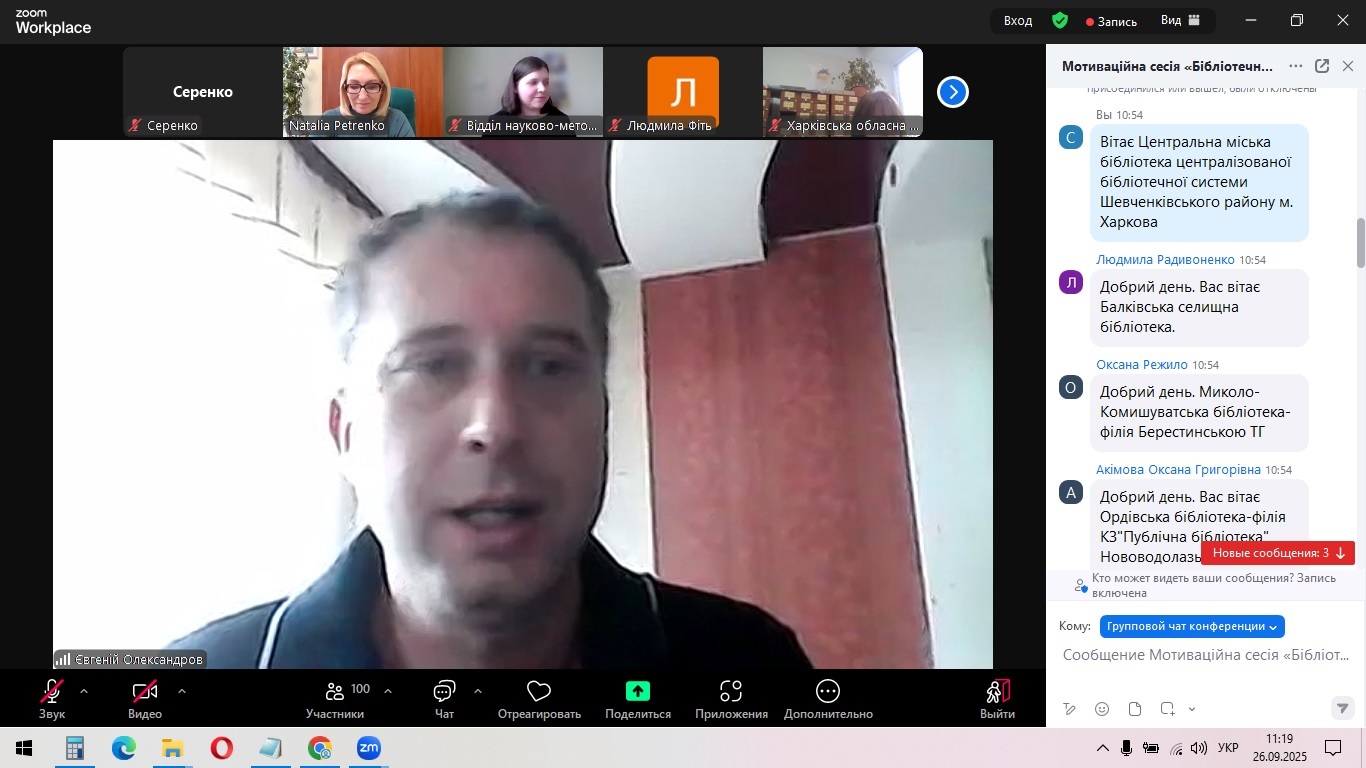Click sender name Оксана Режило in chat
This screenshot has height=768, width=1366.
[1142, 365]
